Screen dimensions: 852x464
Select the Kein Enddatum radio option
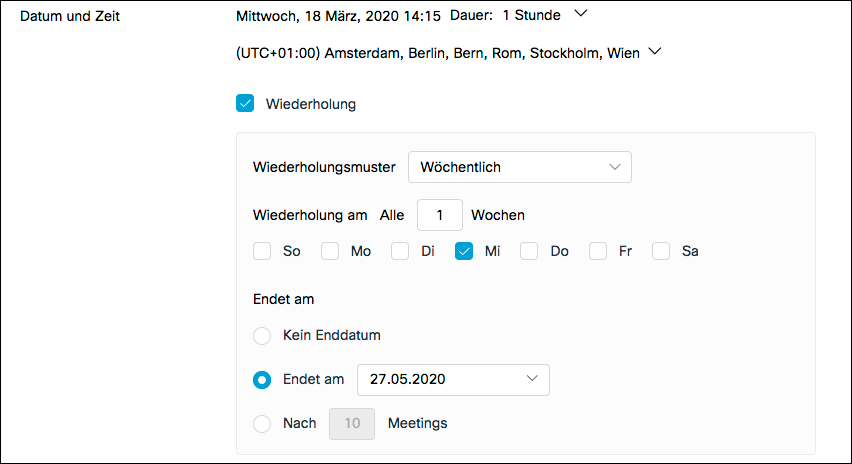[262, 335]
